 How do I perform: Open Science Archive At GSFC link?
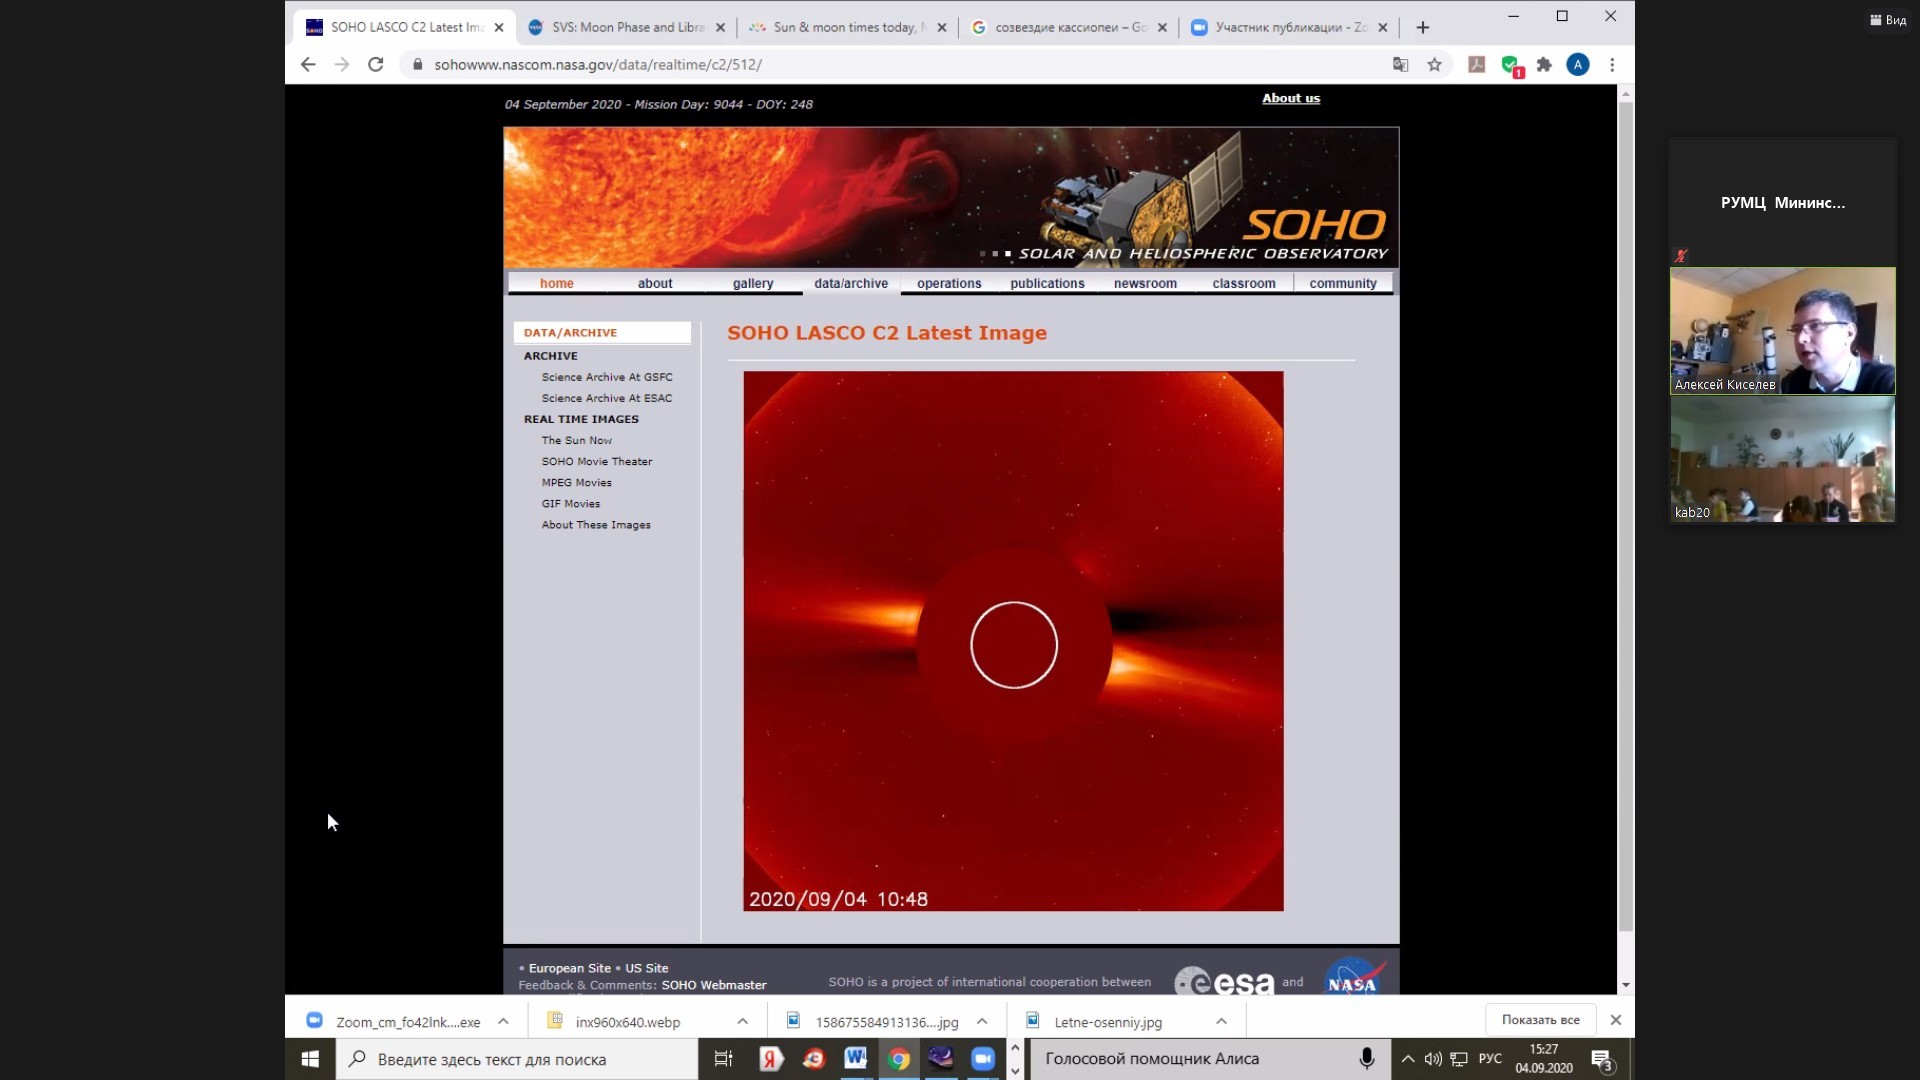(607, 377)
